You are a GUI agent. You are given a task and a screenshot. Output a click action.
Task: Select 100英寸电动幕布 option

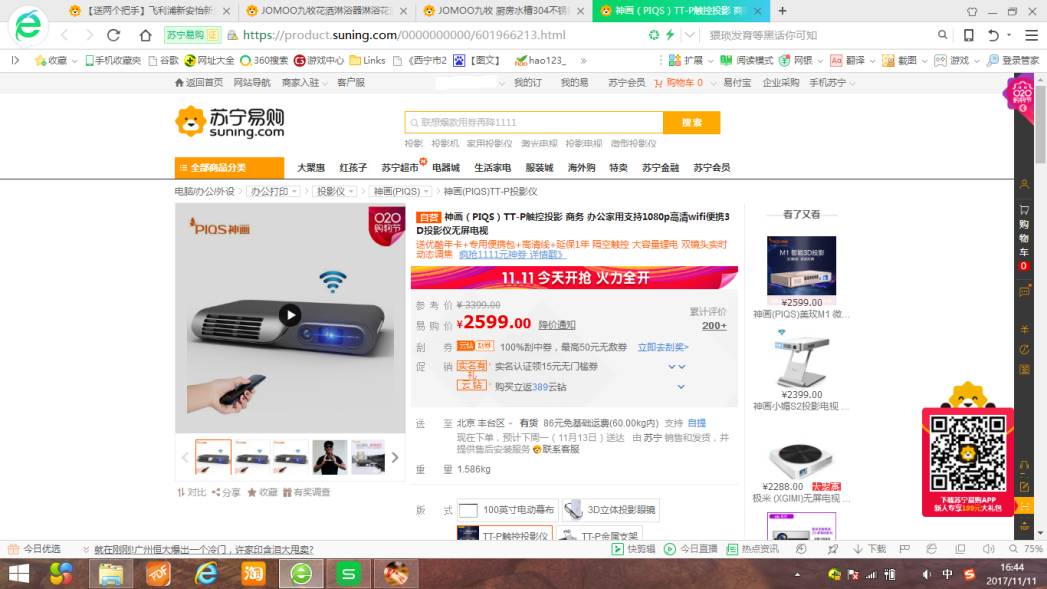coord(507,510)
